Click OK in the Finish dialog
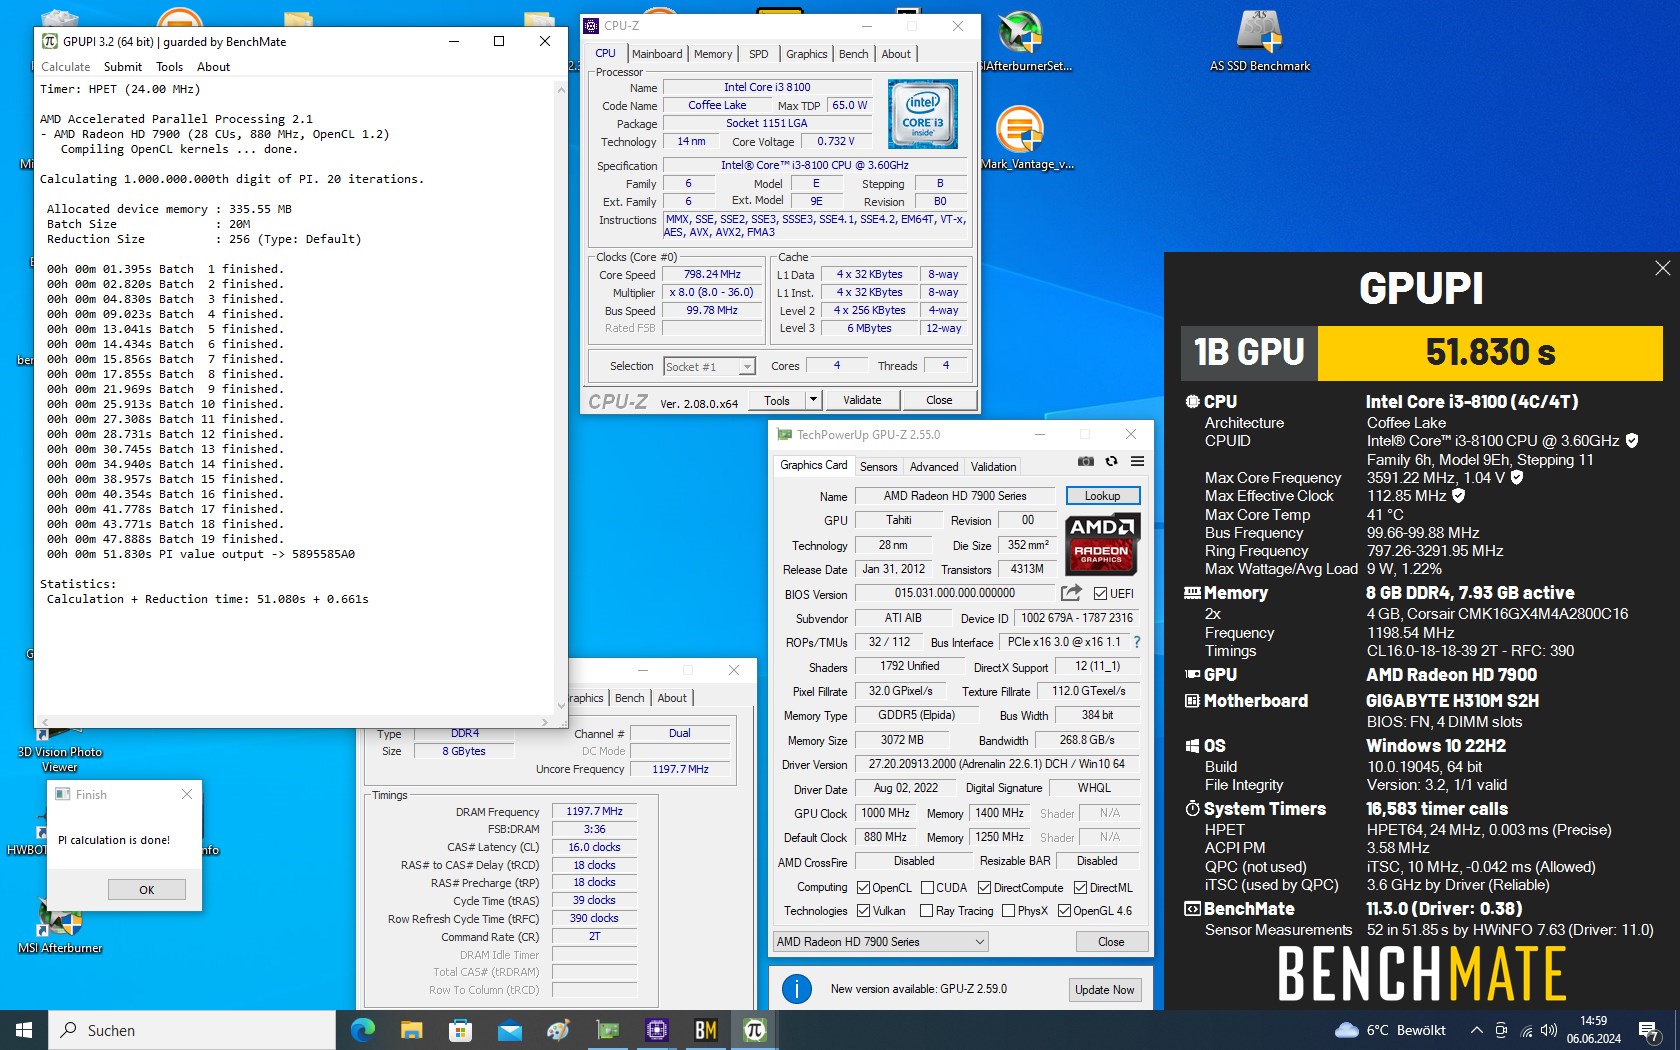 [147, 890]
